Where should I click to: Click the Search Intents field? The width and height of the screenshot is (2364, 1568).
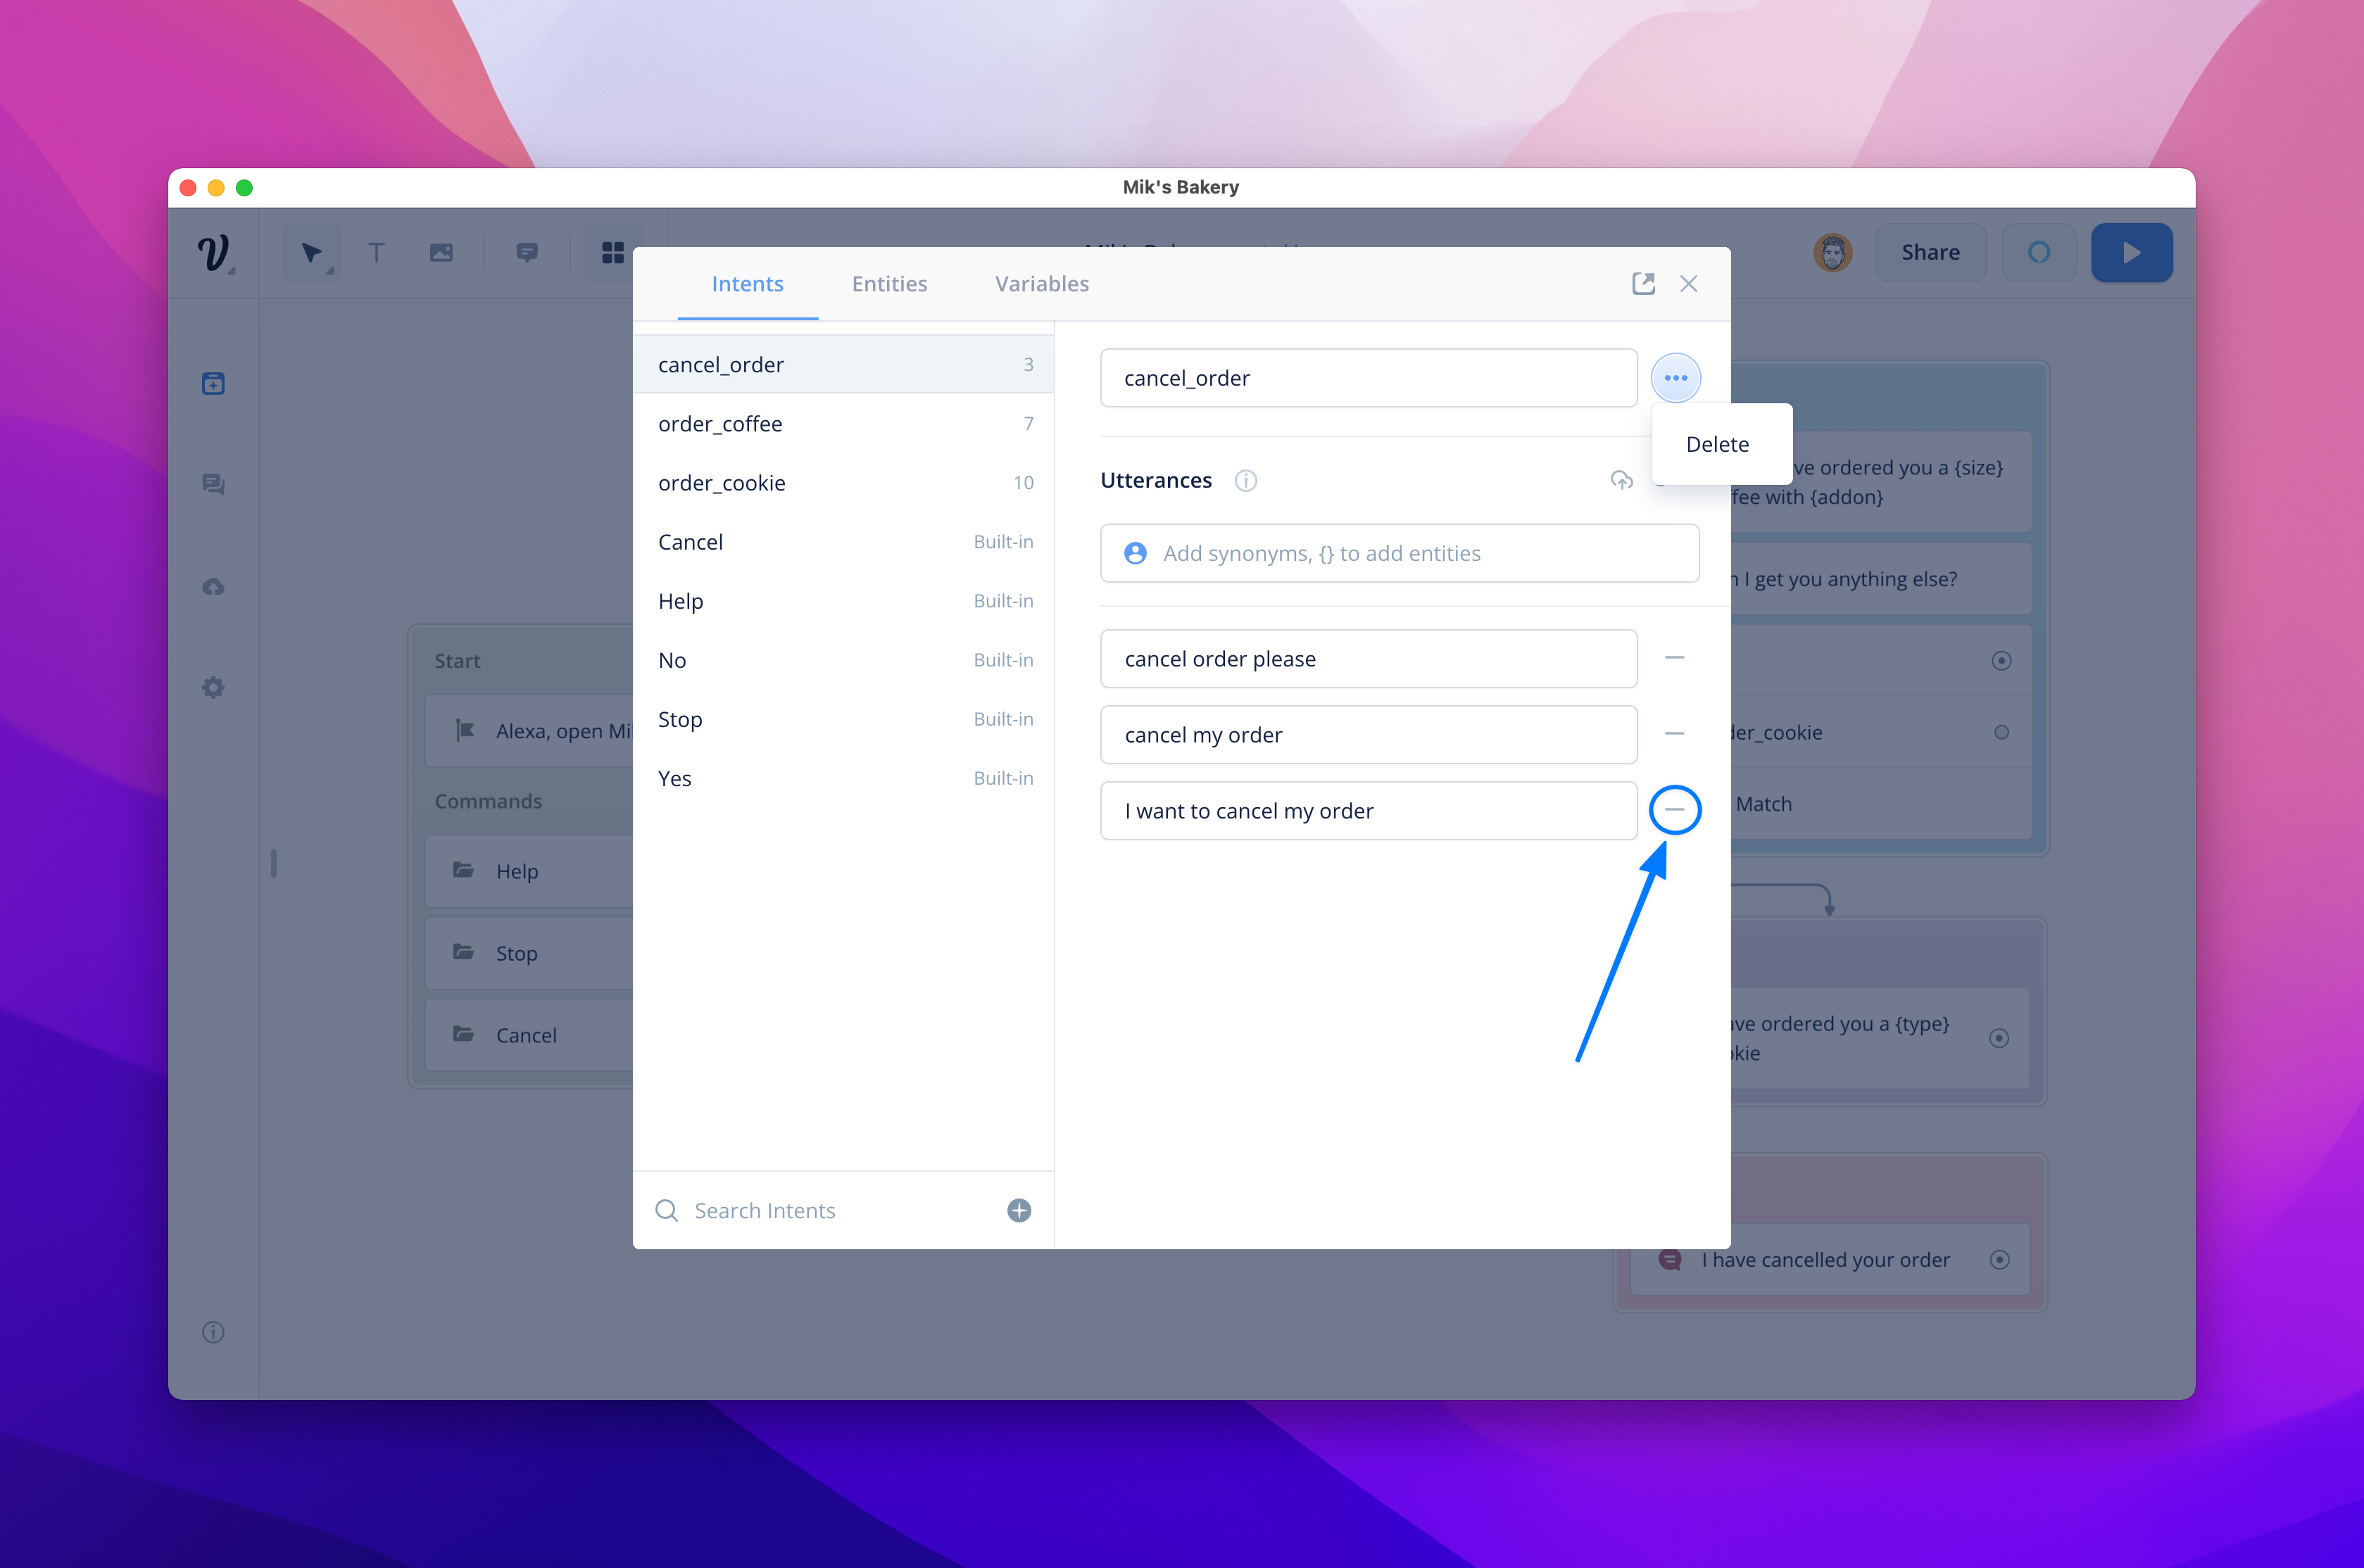[843, 1211]
